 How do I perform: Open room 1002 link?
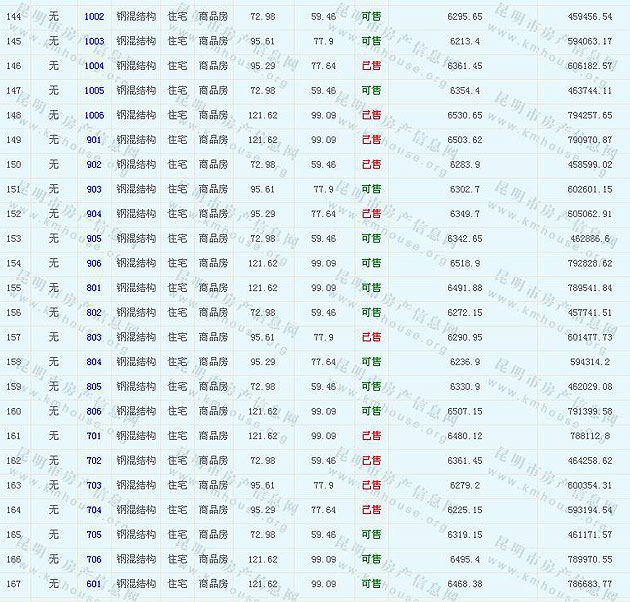tap(94, 17)
